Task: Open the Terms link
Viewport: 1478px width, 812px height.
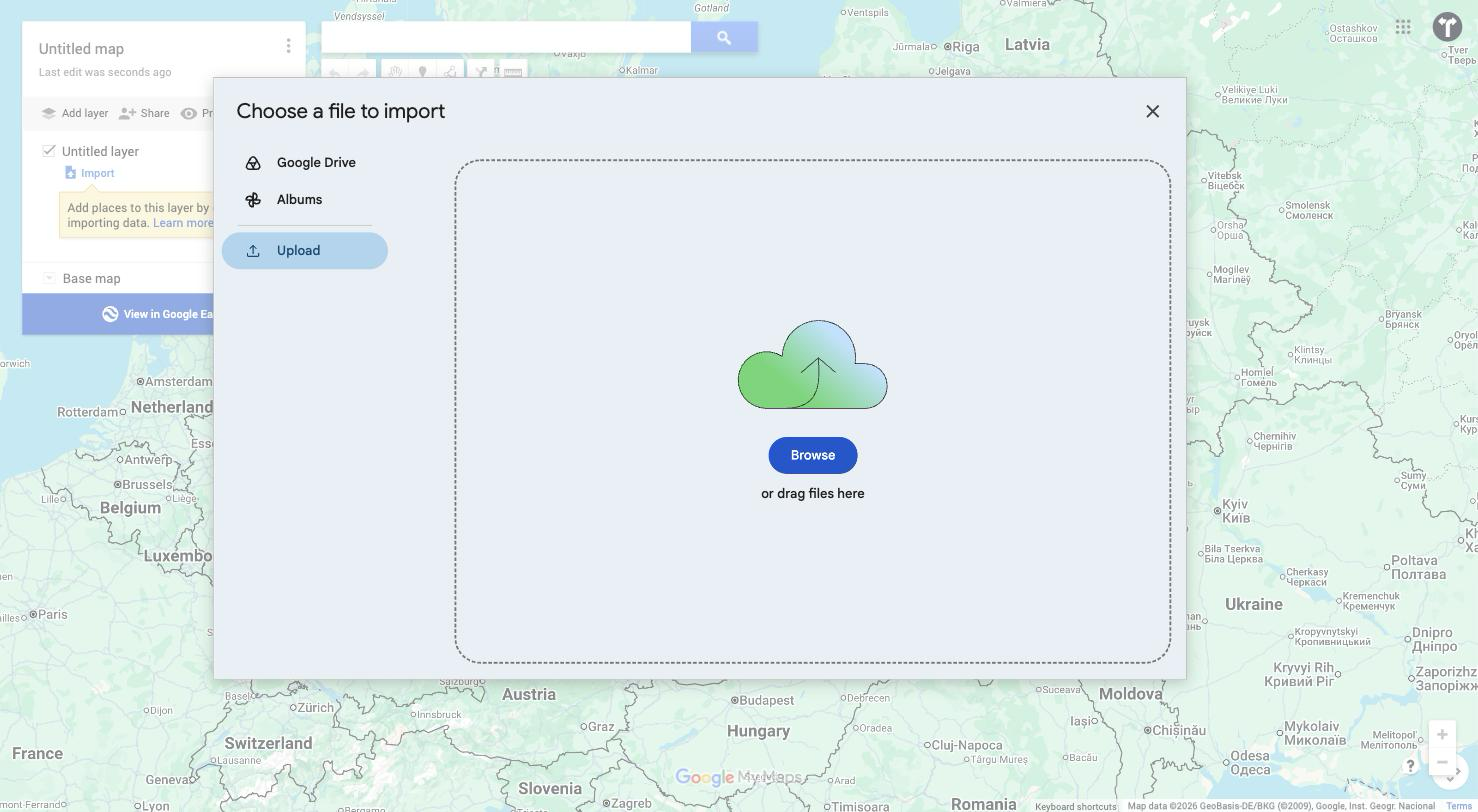Action: coord(1459,806)
